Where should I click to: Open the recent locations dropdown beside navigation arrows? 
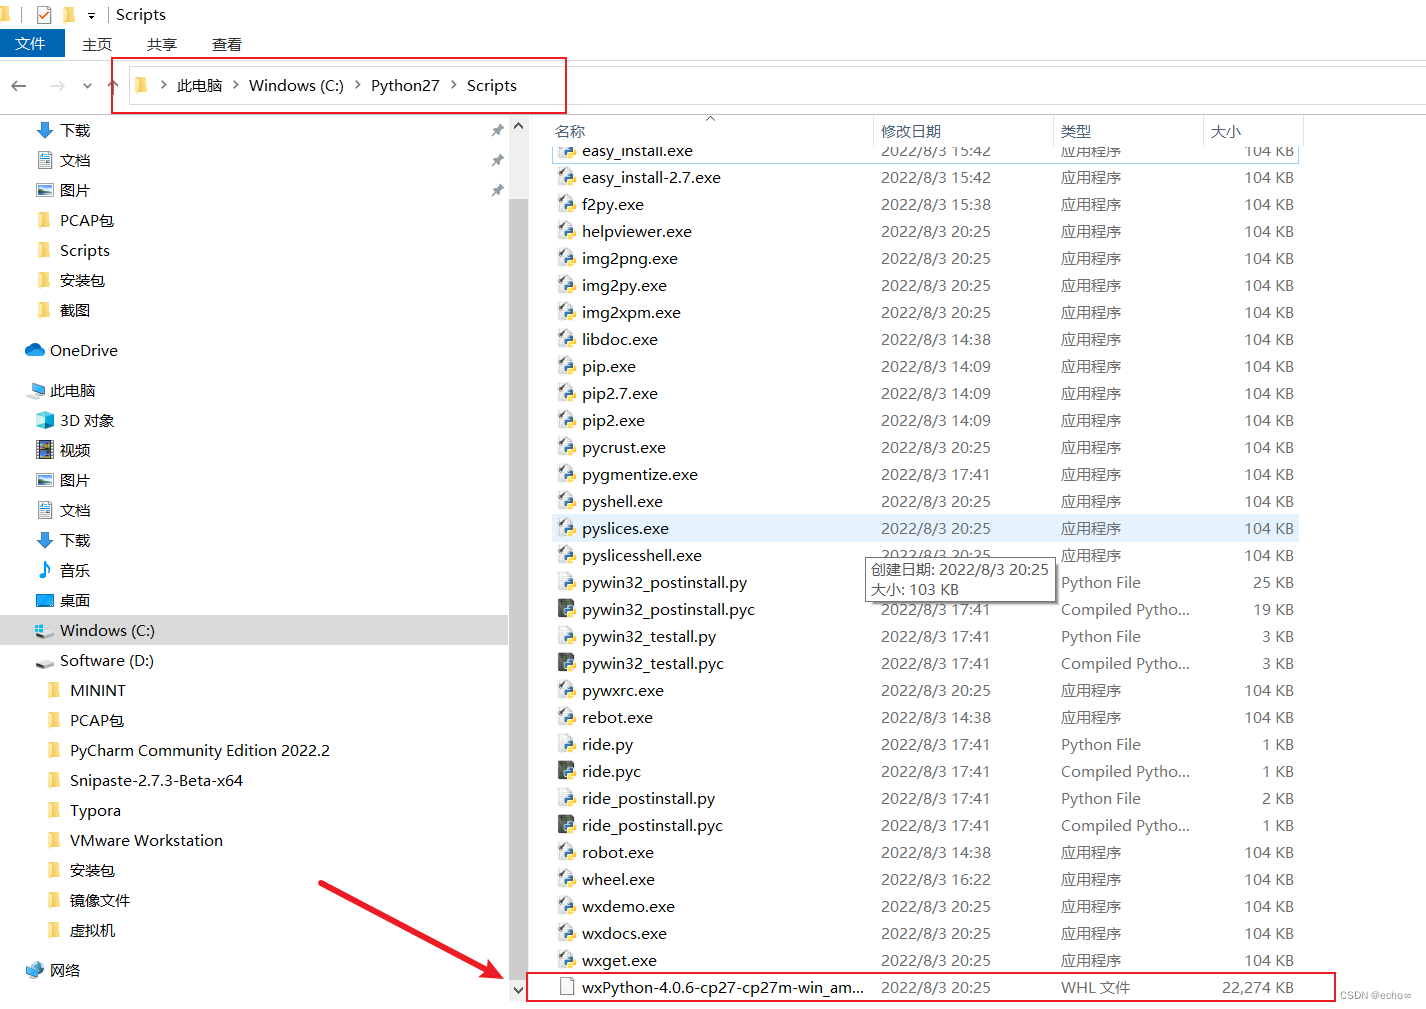[x=87, y=85]
